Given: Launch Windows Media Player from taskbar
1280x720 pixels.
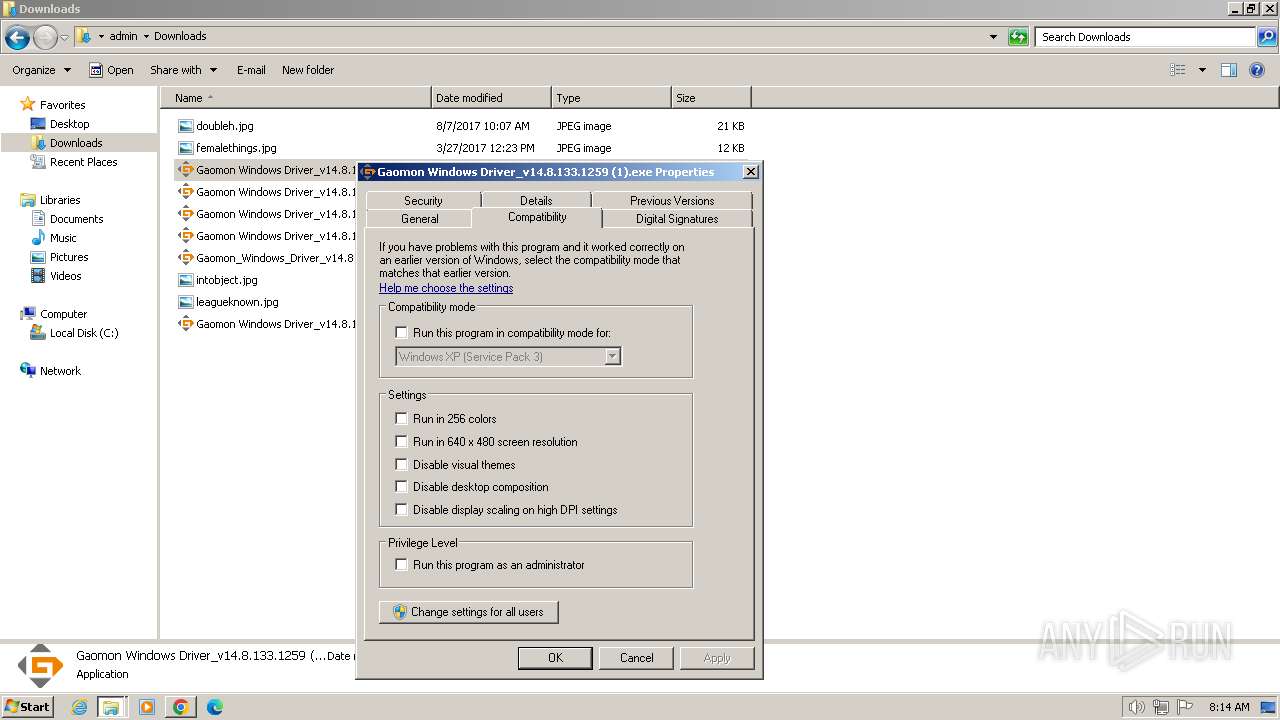Looking at the screenshot, I should point(147,707).
